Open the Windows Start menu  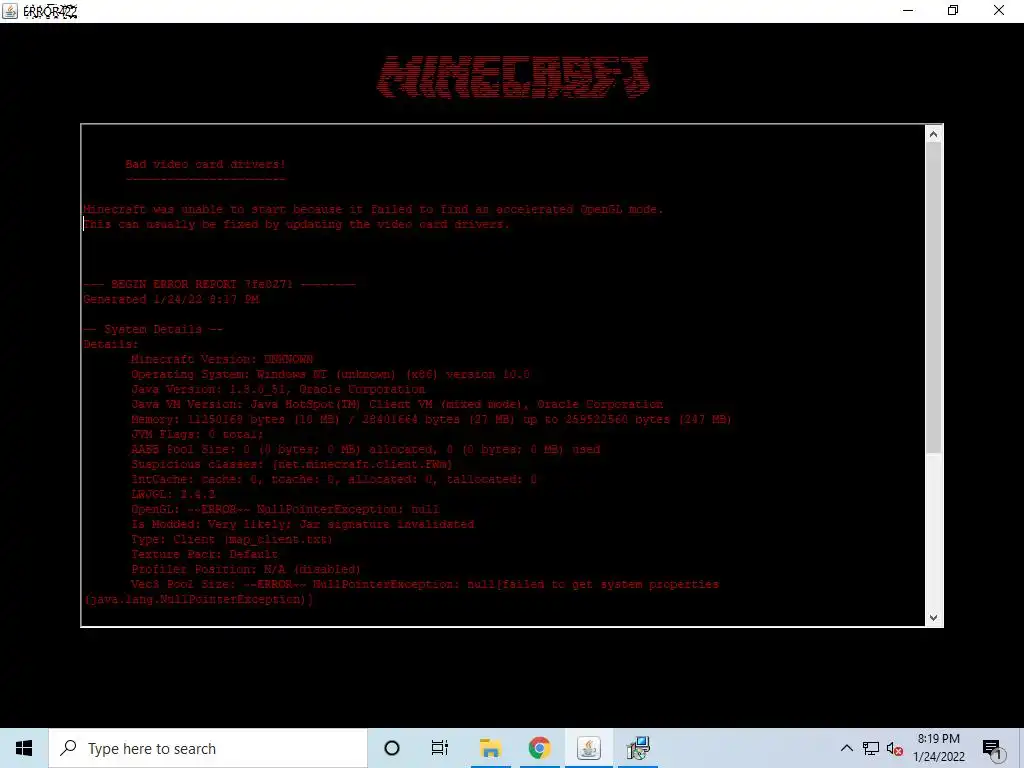pos(24,748)
